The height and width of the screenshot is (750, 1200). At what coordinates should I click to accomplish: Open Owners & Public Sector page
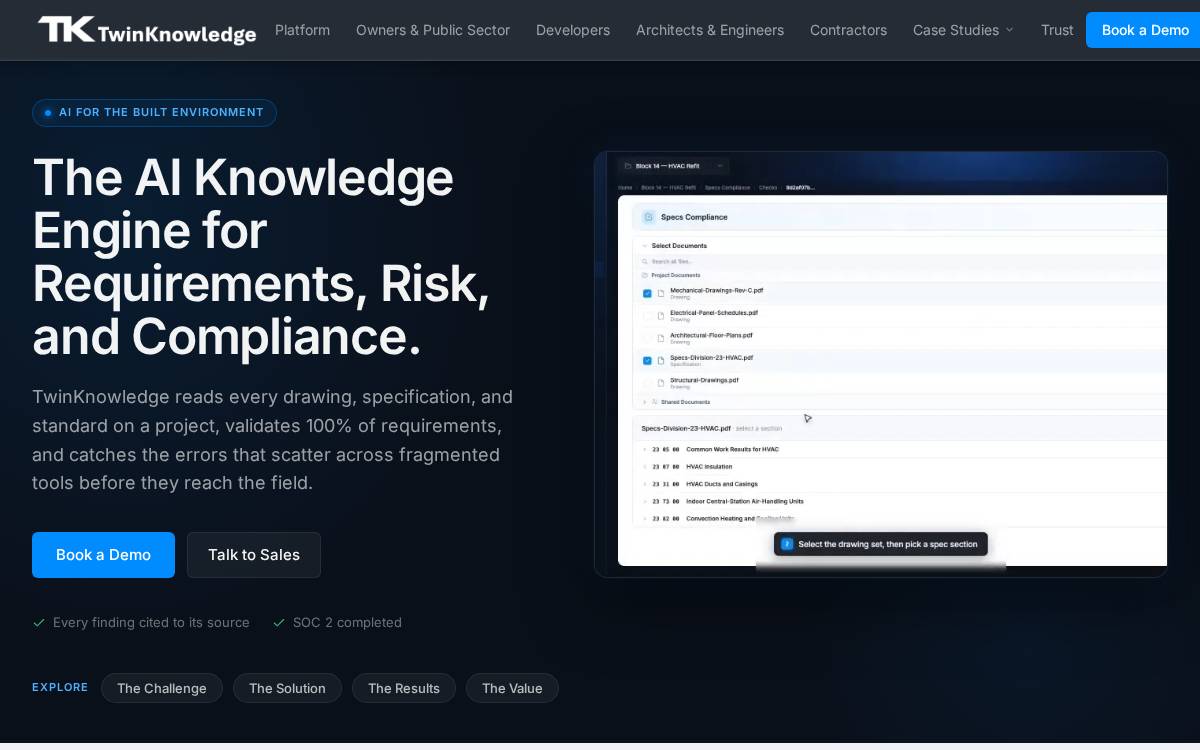pos(433,30)
